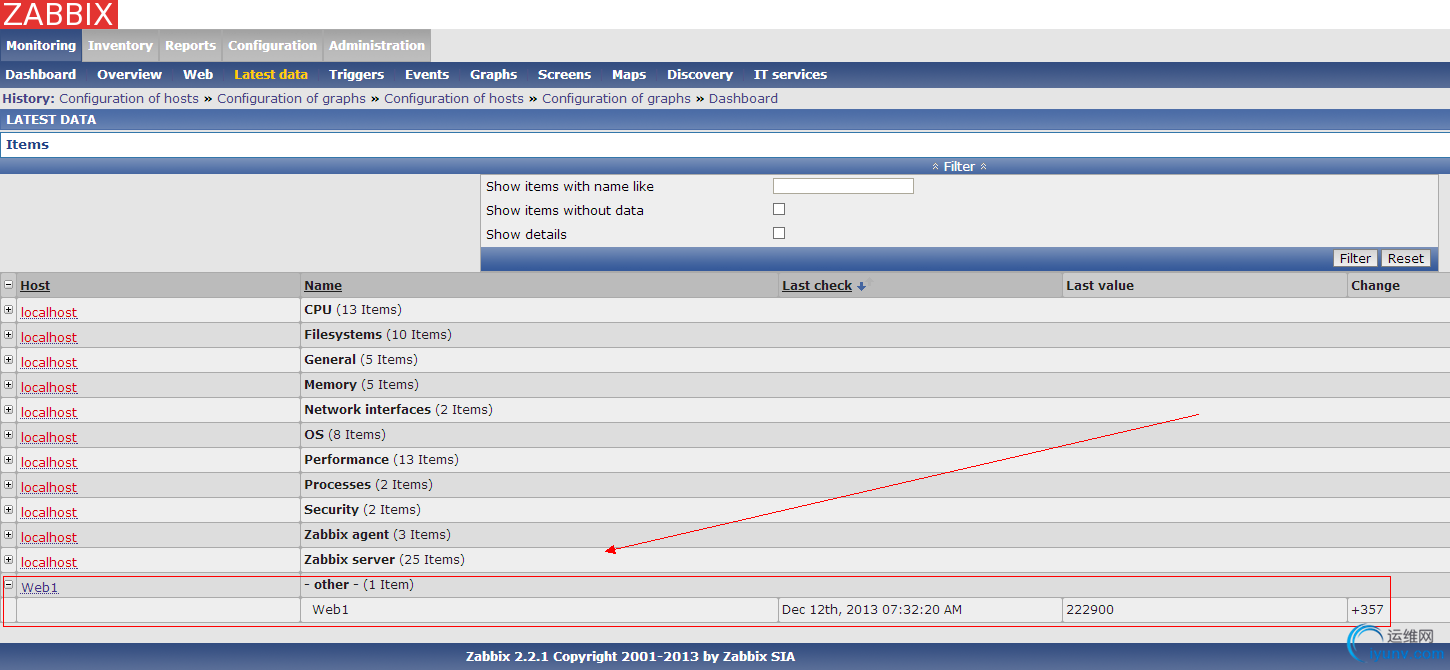
Task: Go to Triggers submenu
Action: 356,75
